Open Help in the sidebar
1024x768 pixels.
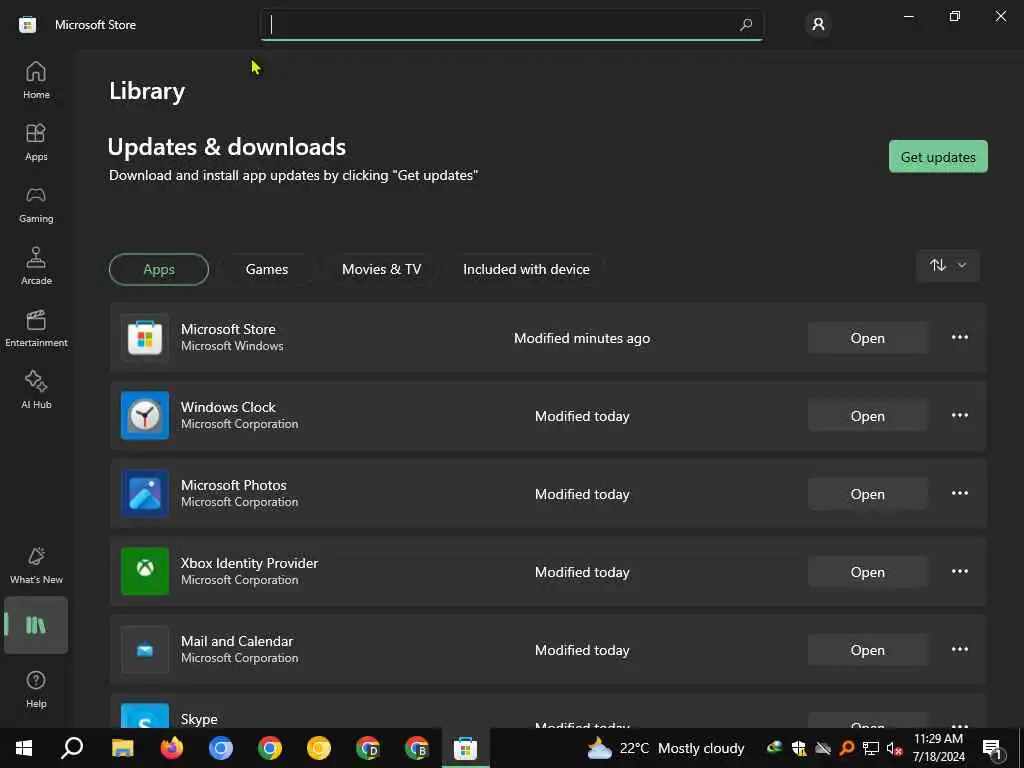point(36,688)
